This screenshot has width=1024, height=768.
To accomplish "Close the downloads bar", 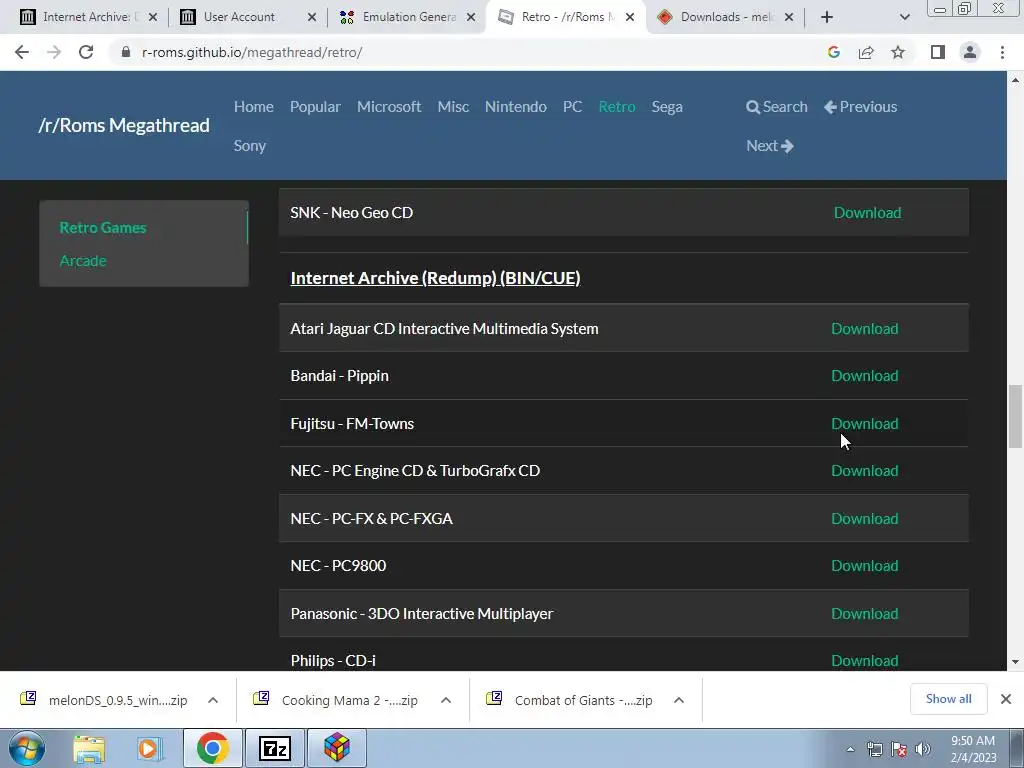I will pyautogui.click(x=1006, y=699).
